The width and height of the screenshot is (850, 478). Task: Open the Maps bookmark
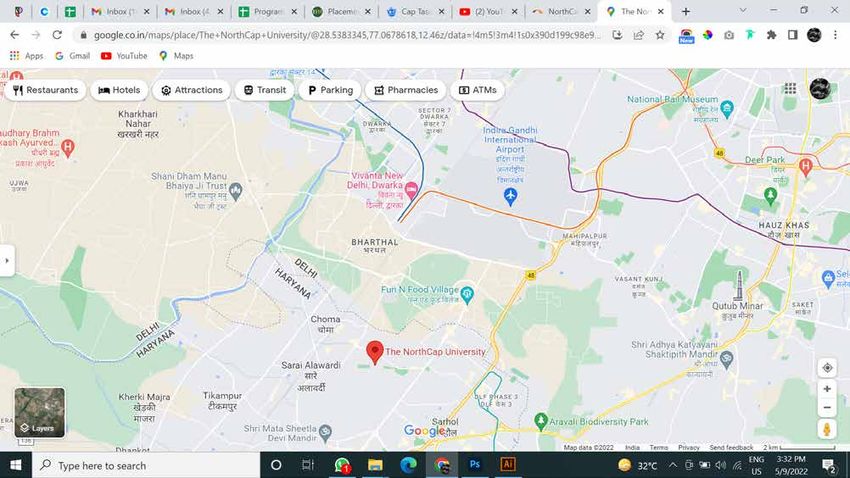pos(176,56)
